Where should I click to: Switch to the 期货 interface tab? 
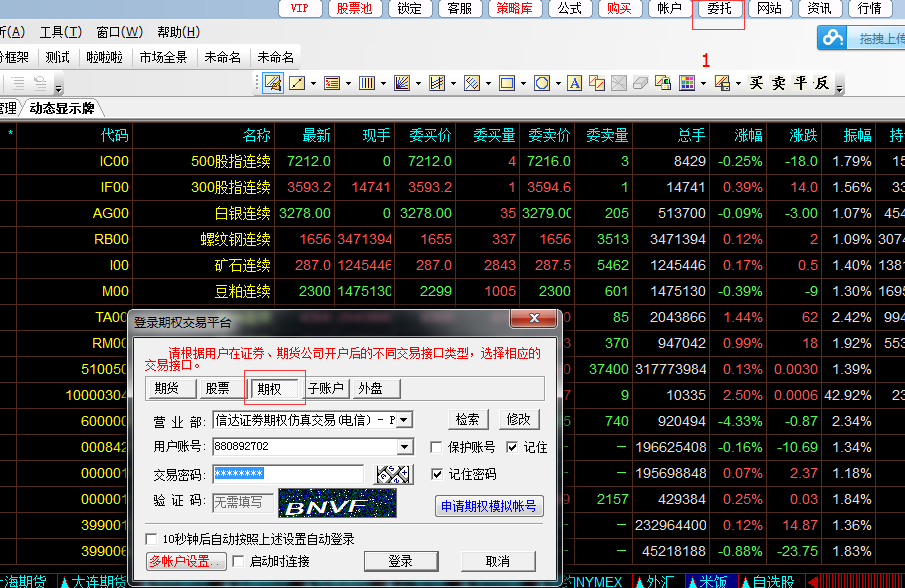167,388
